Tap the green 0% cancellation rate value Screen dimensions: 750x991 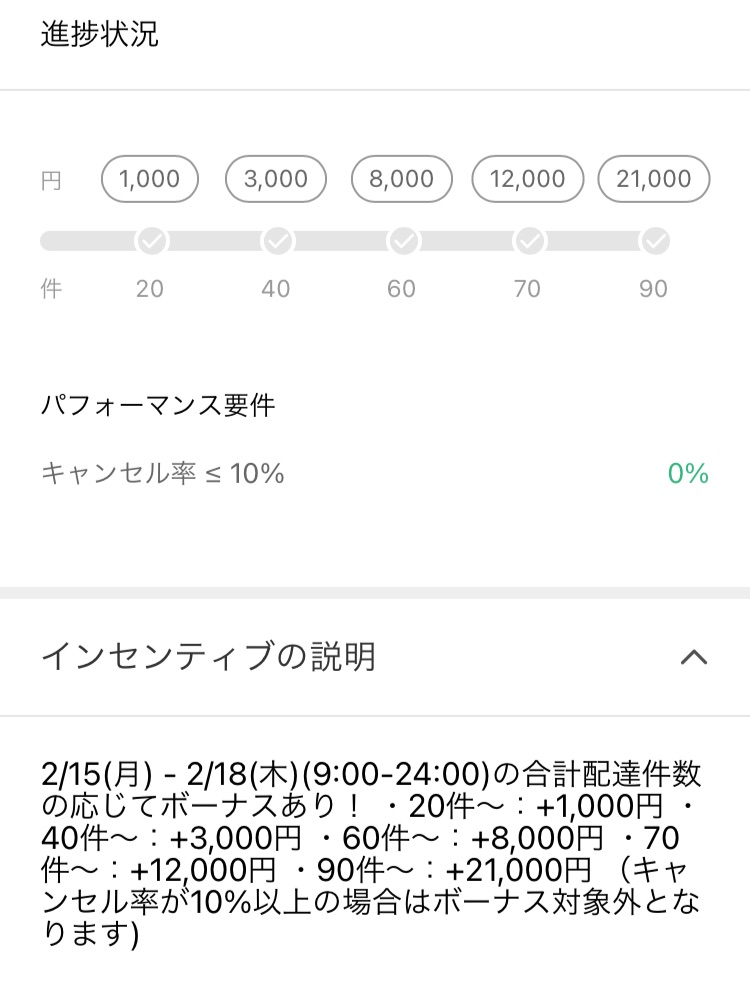pos(688,473)
